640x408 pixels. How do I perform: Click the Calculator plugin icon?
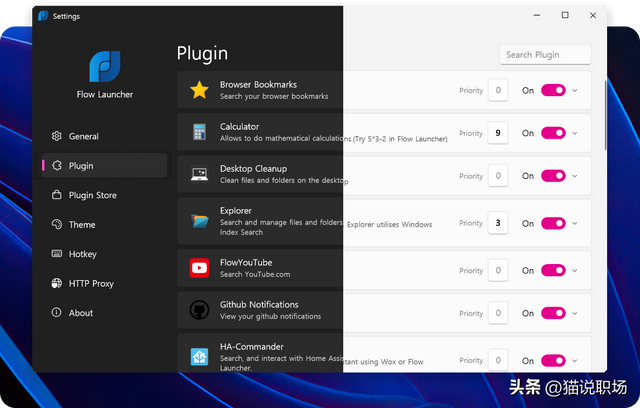click(199, 132)
